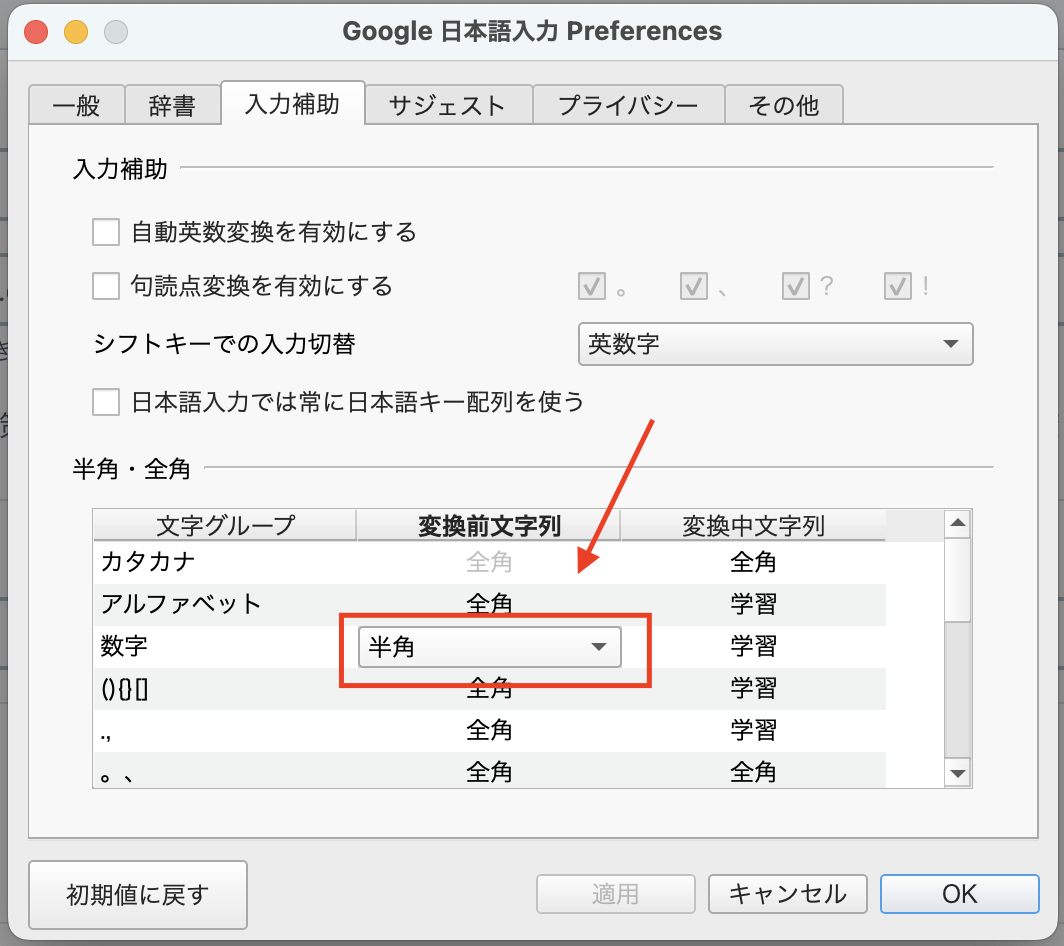Screen dimensions: 1064x946
Task: Confirm settings with the OK button
Action: click(960, 894)
